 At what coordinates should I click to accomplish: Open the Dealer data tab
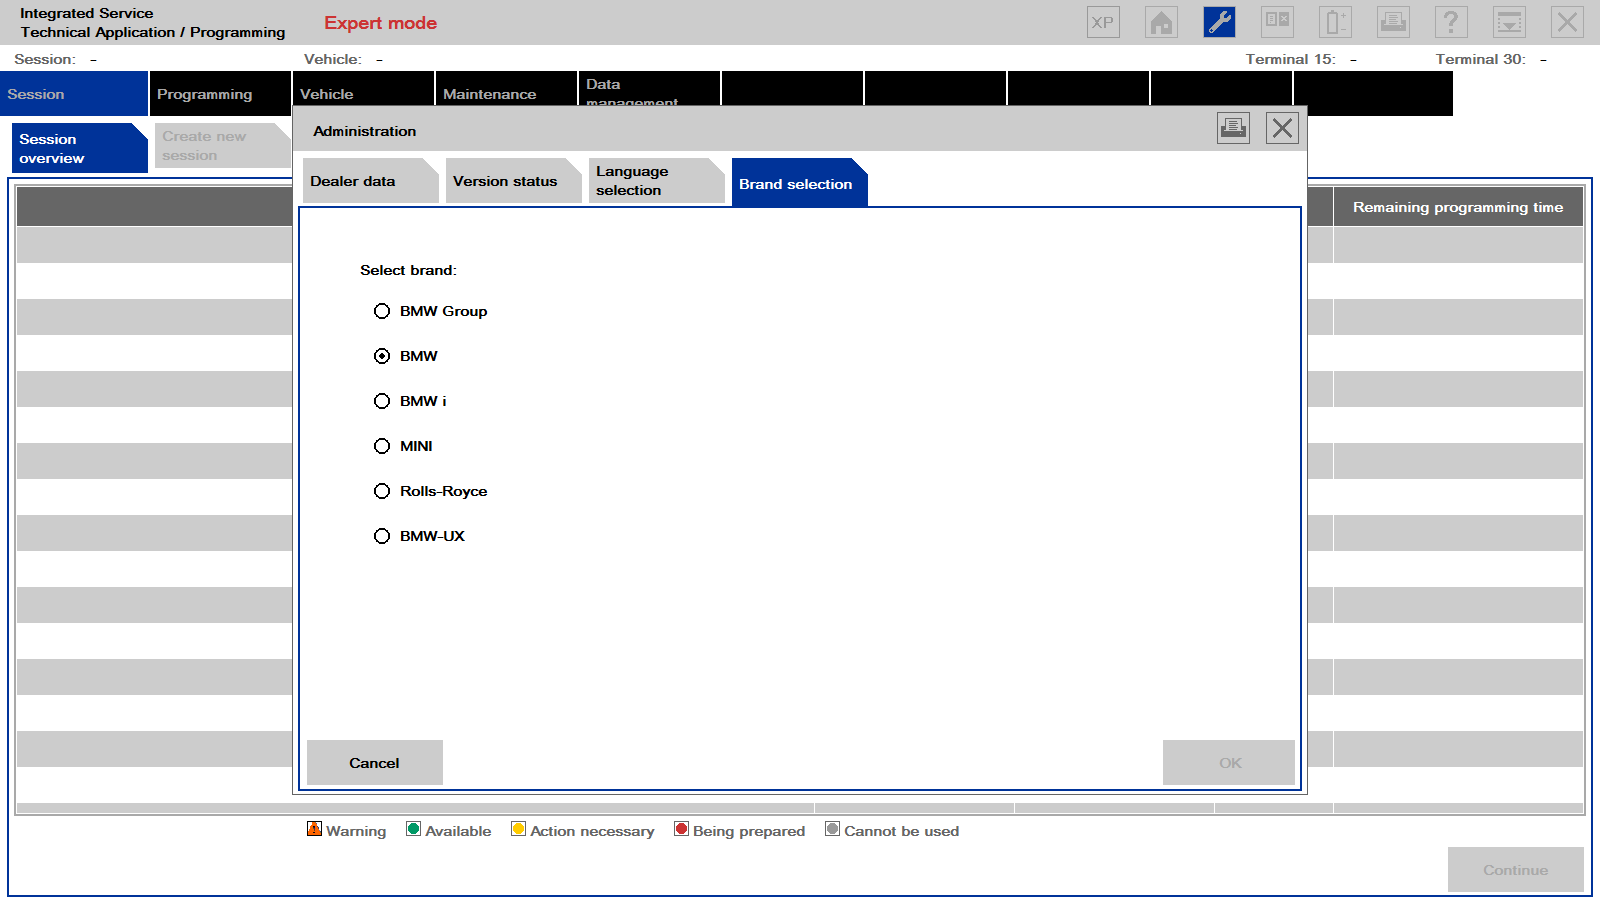coord(370,181)
